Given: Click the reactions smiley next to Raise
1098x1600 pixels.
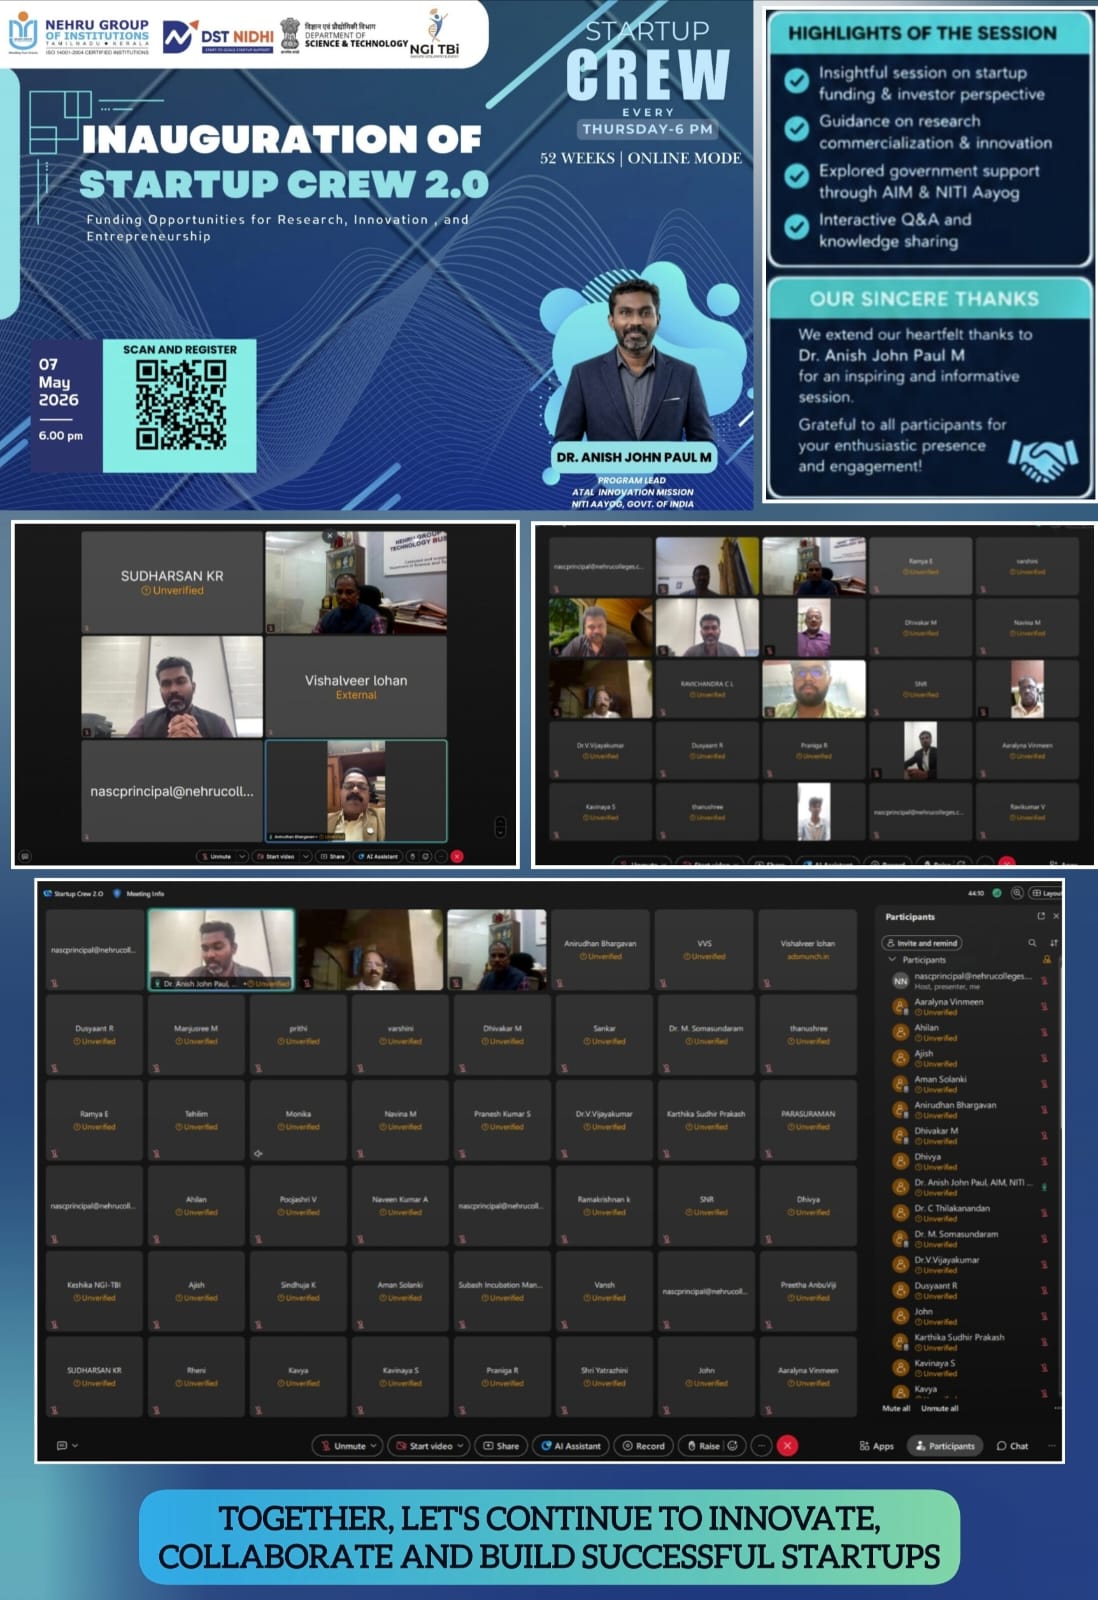Looking at the screenshot, I should coord(733,1445).
